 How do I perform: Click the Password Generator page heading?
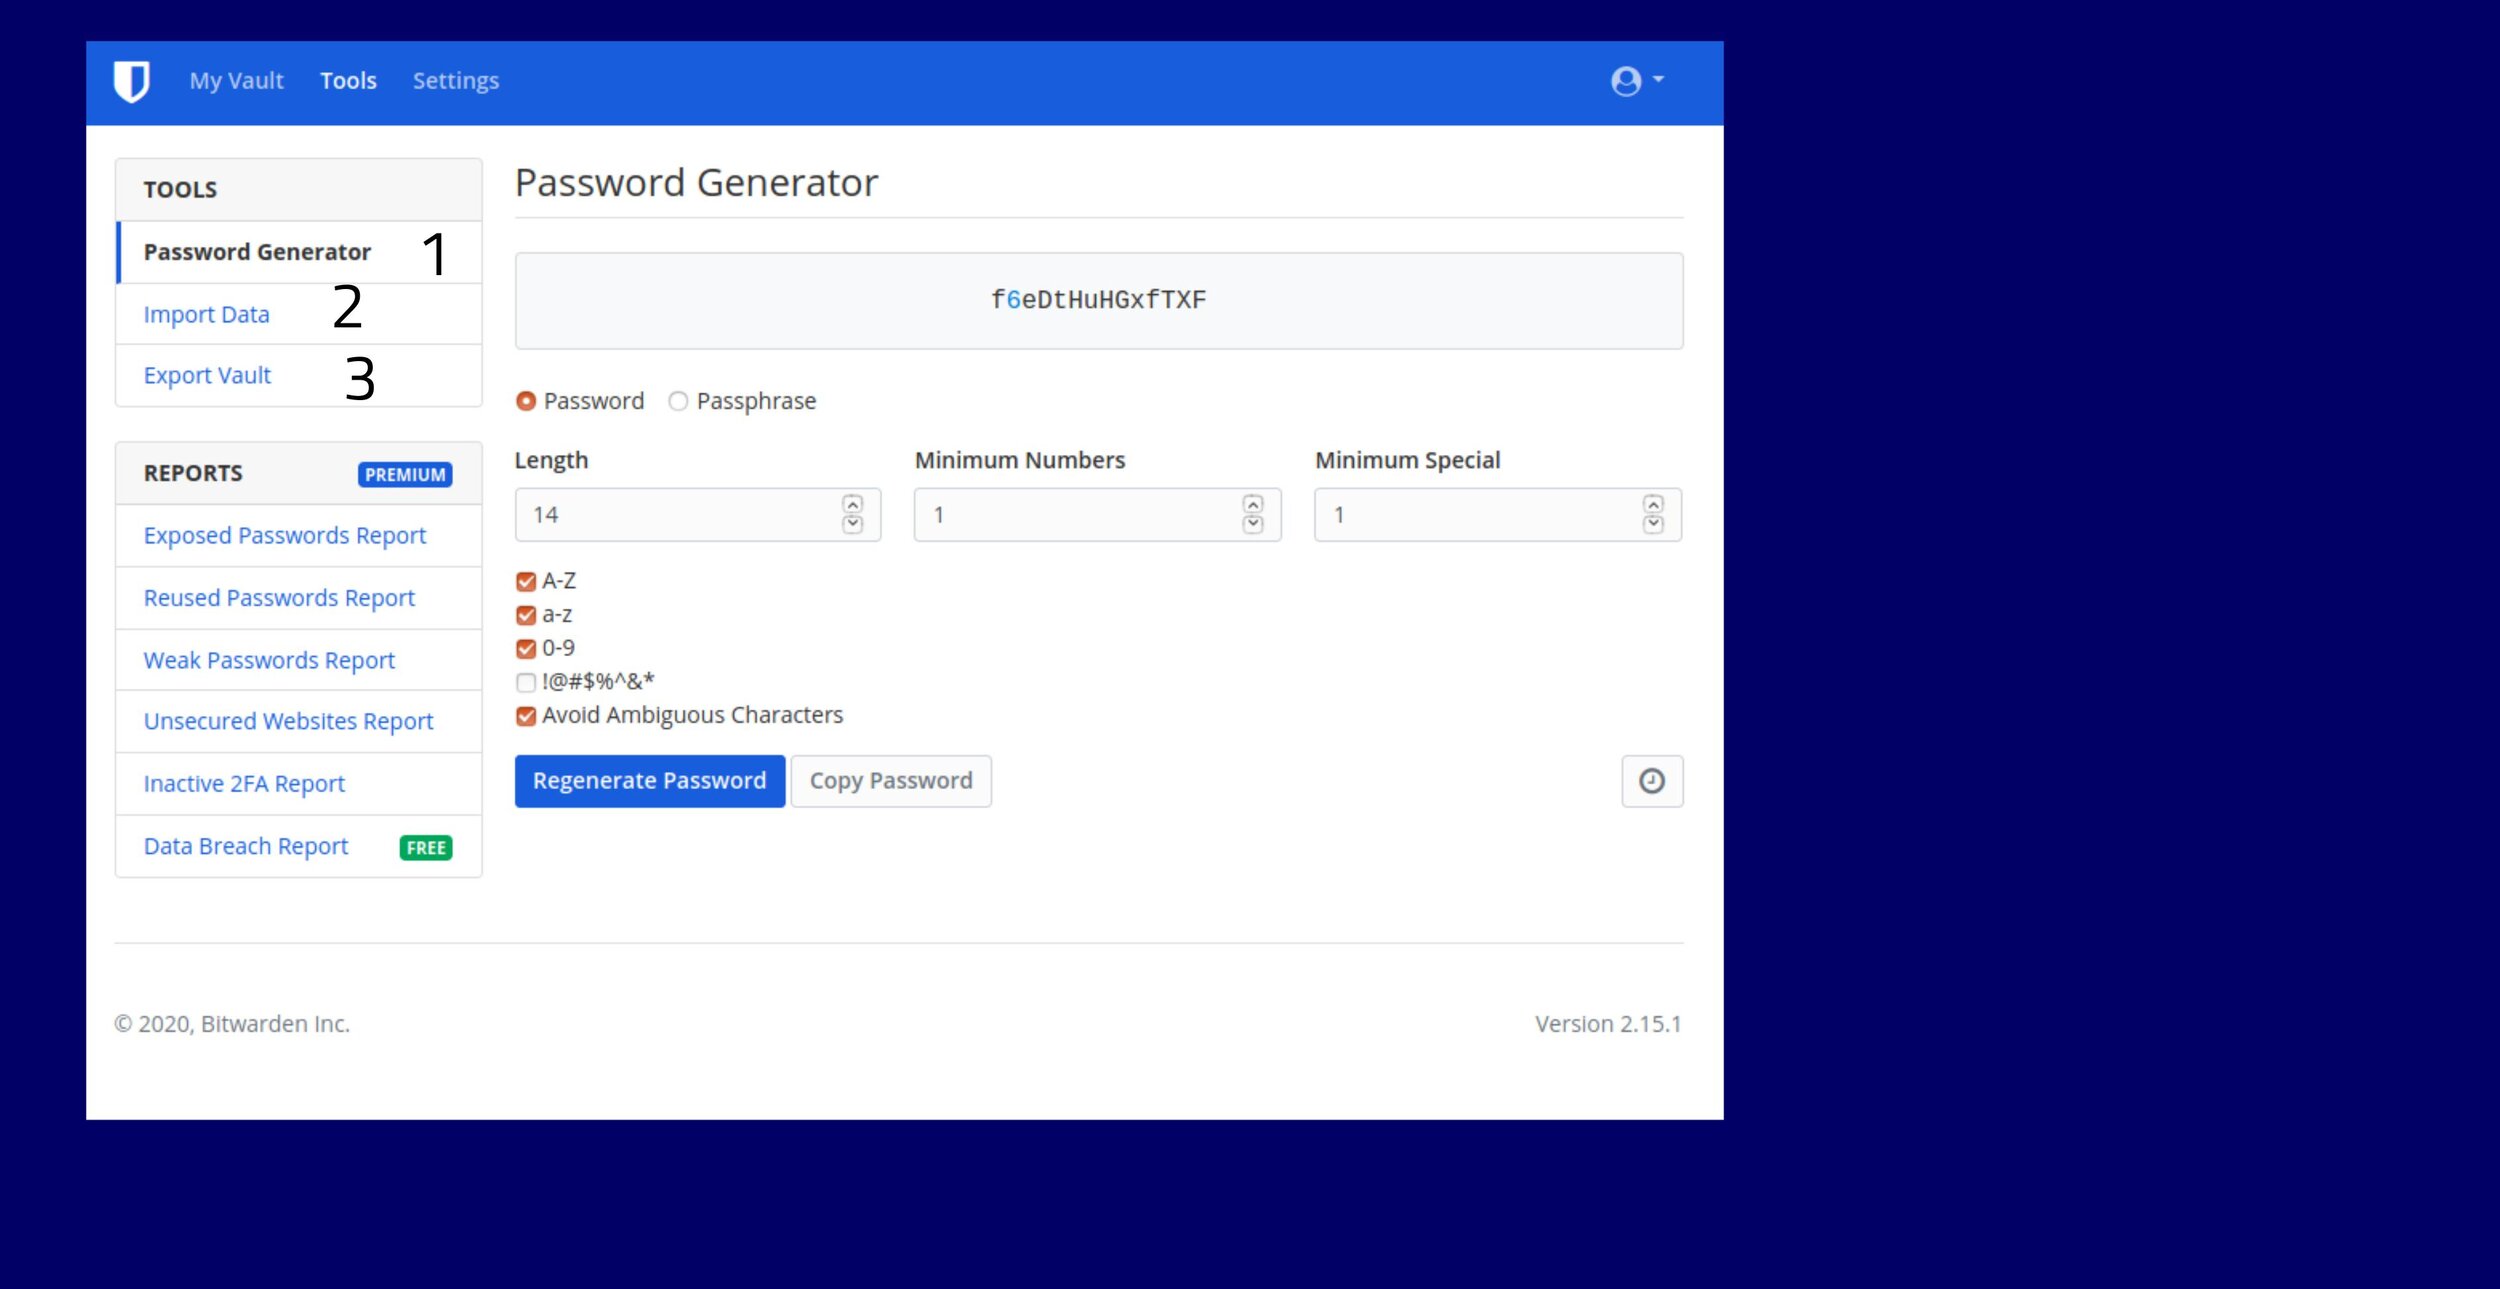[x=697, y=183]
